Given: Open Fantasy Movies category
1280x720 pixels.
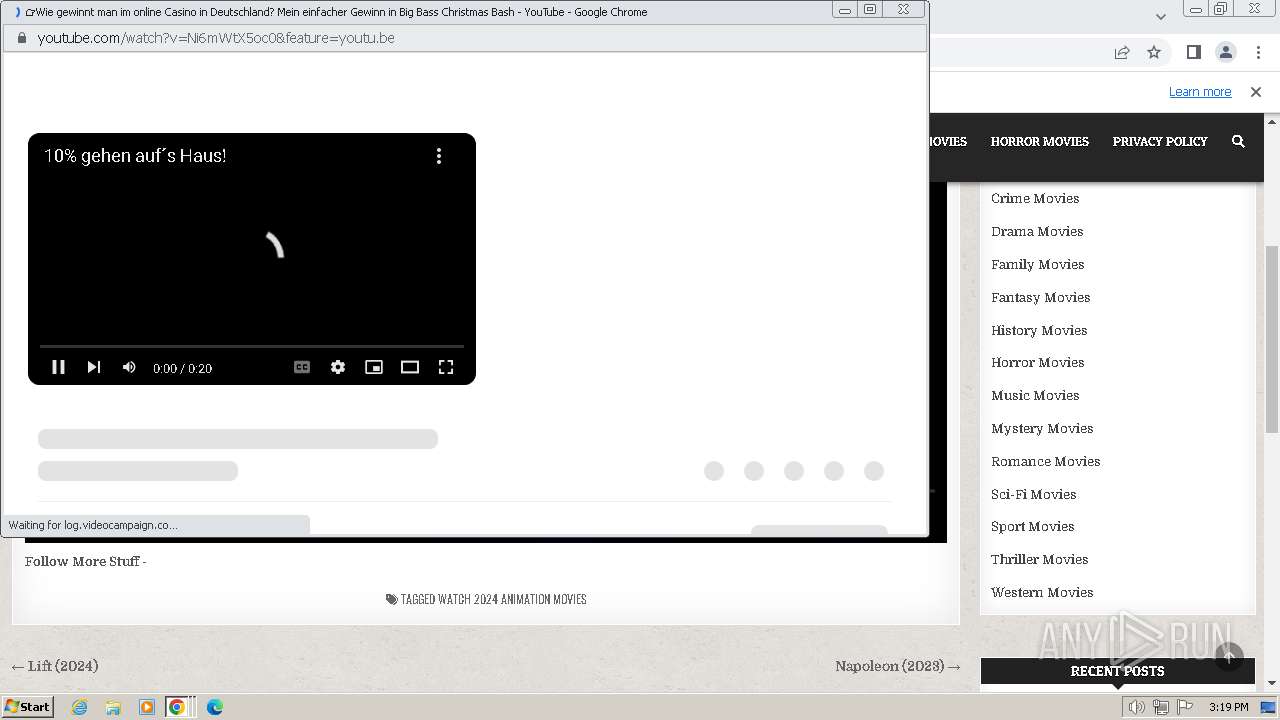Looking at the screenshot, I should [x=1040, y=297].
